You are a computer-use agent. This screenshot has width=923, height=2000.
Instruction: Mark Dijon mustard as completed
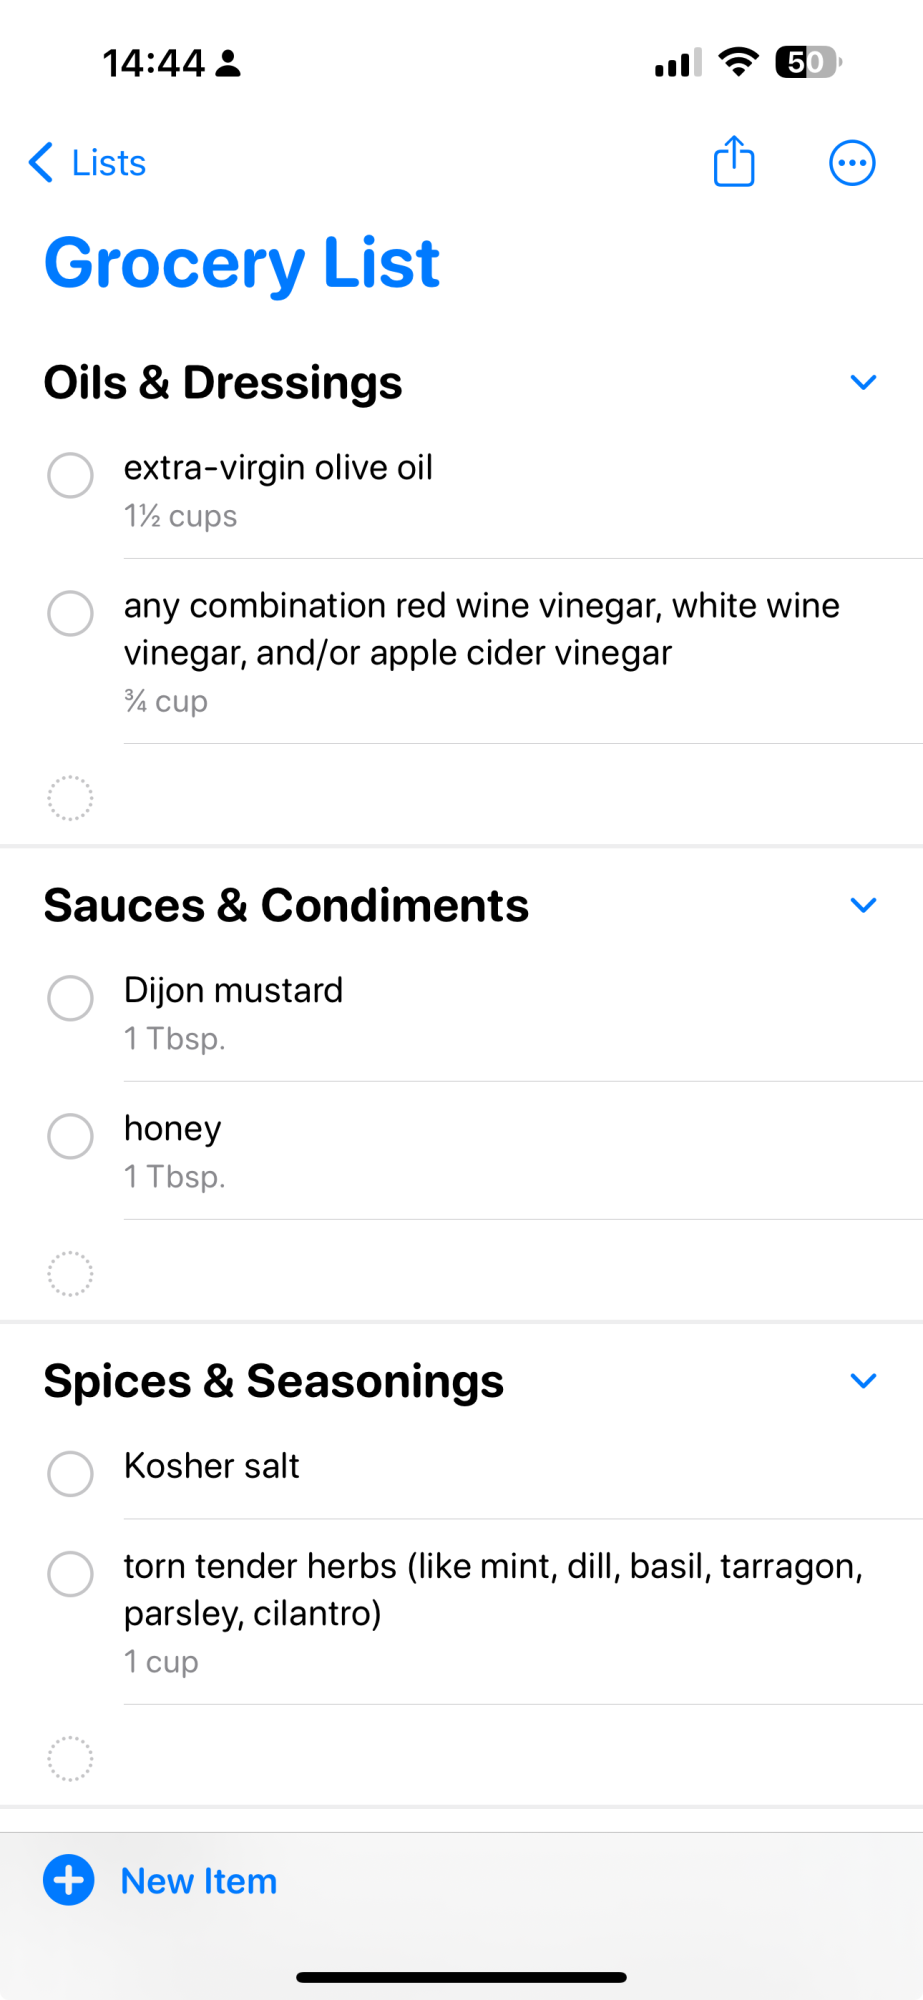[71, 998]
